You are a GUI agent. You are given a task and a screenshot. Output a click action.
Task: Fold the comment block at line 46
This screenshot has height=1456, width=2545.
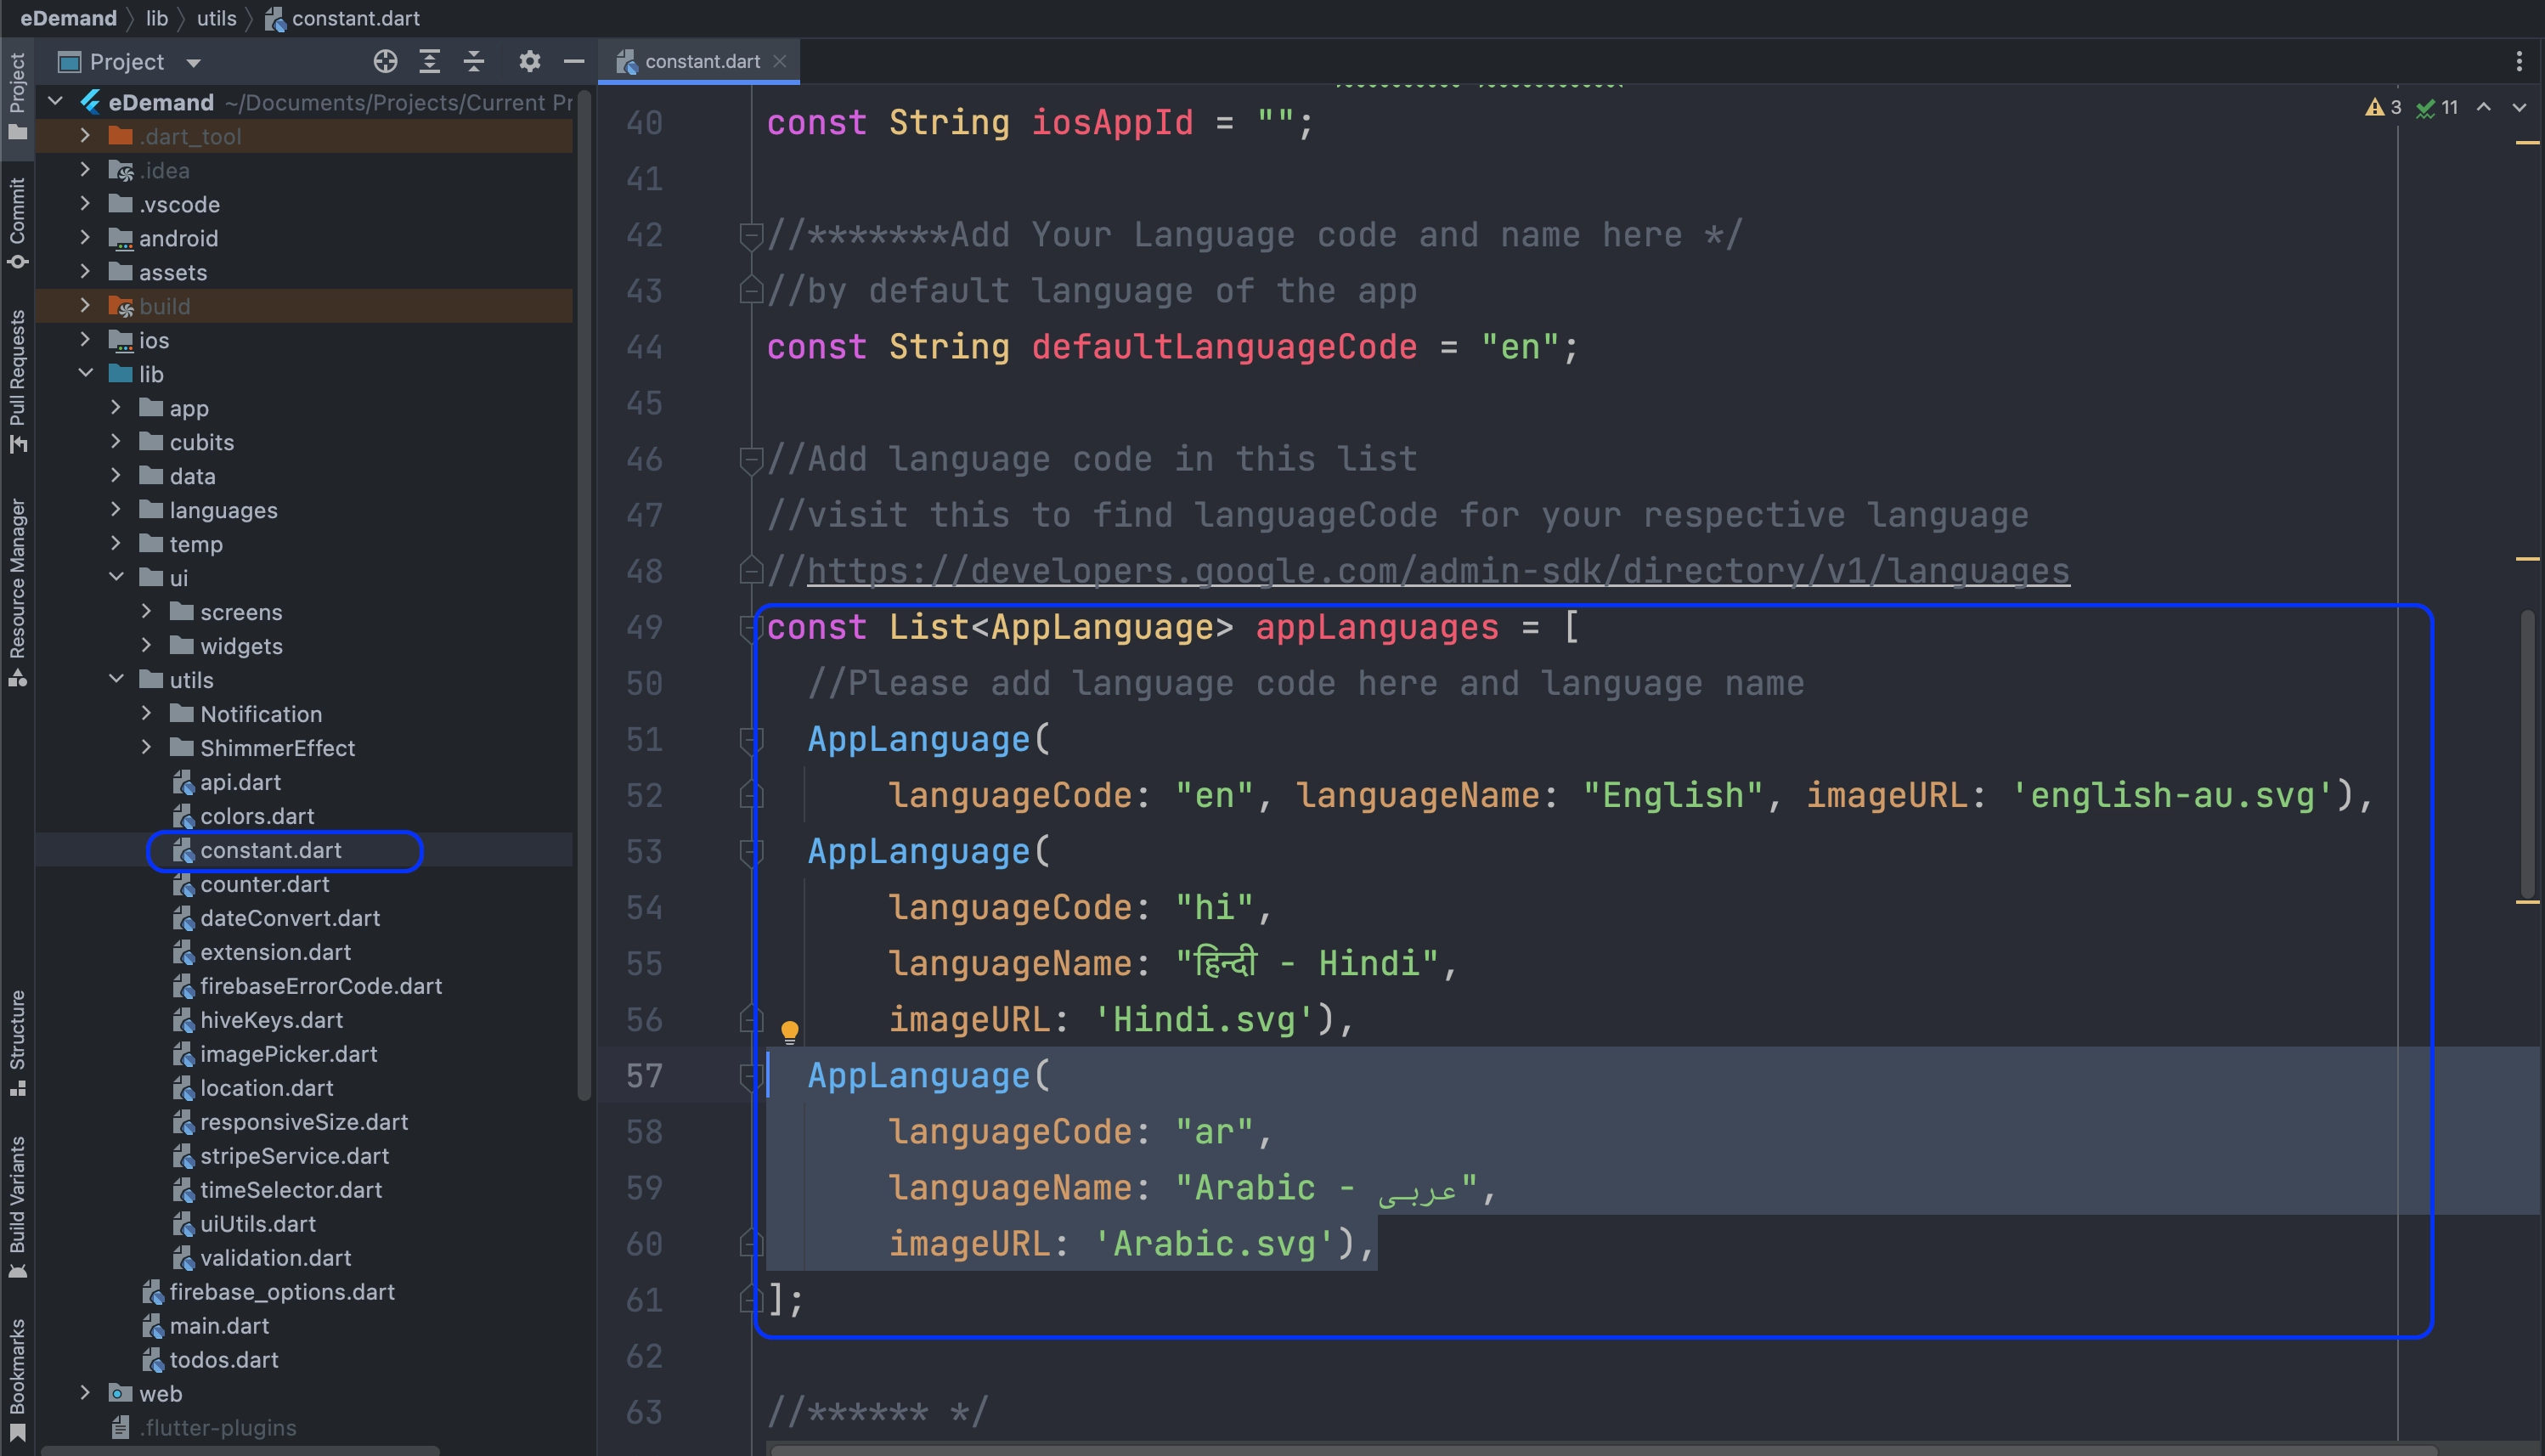tap(751, 460)
